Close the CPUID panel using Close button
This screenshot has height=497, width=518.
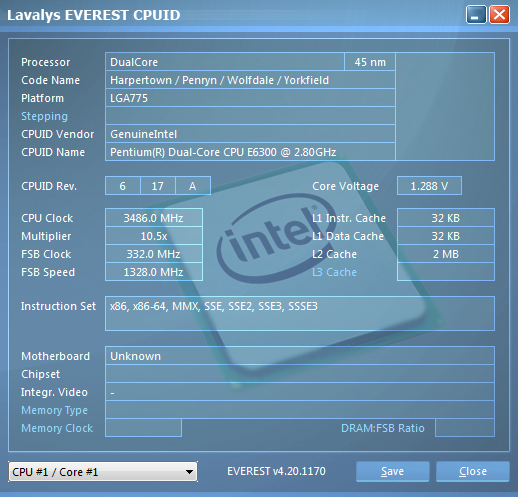click(x=473, y=471)
